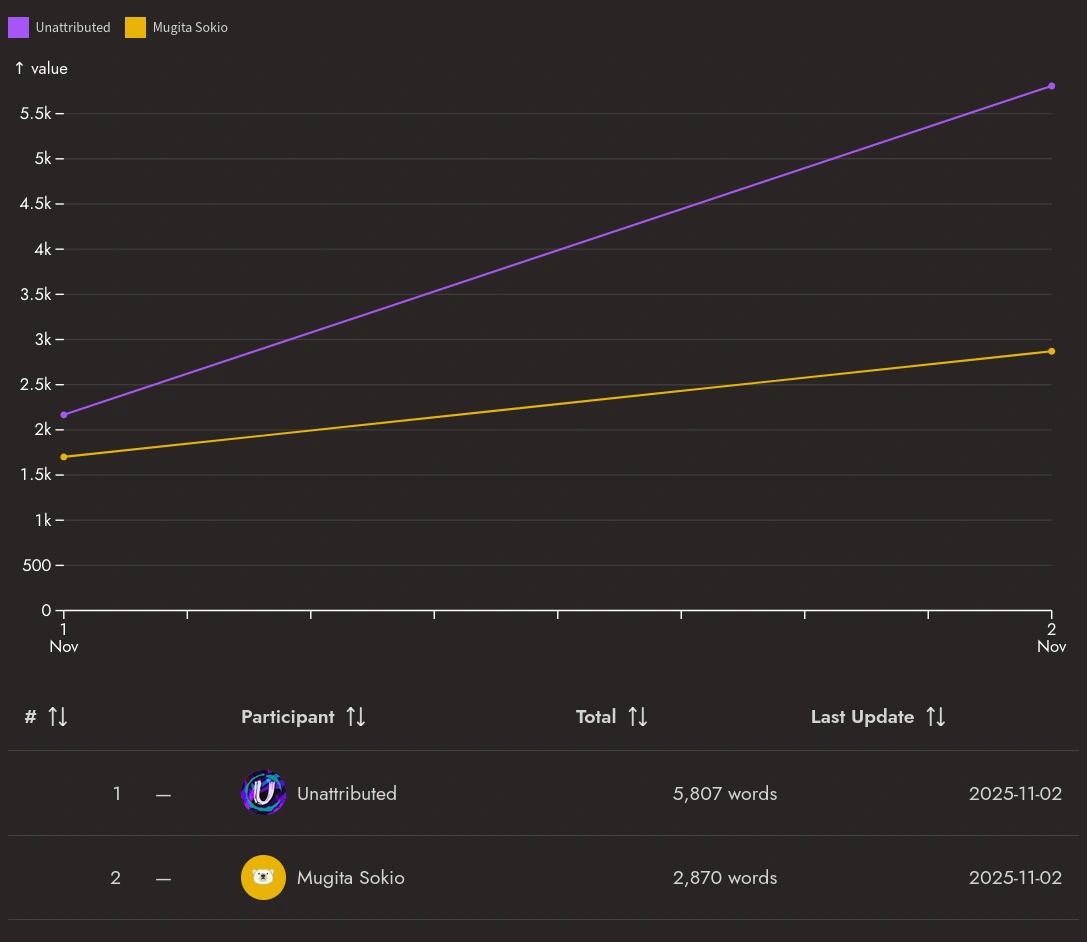Sort participants by Last Update date
Image resolution: width=1087 pixels, height=942 pixels.
(x=862, y=716)
